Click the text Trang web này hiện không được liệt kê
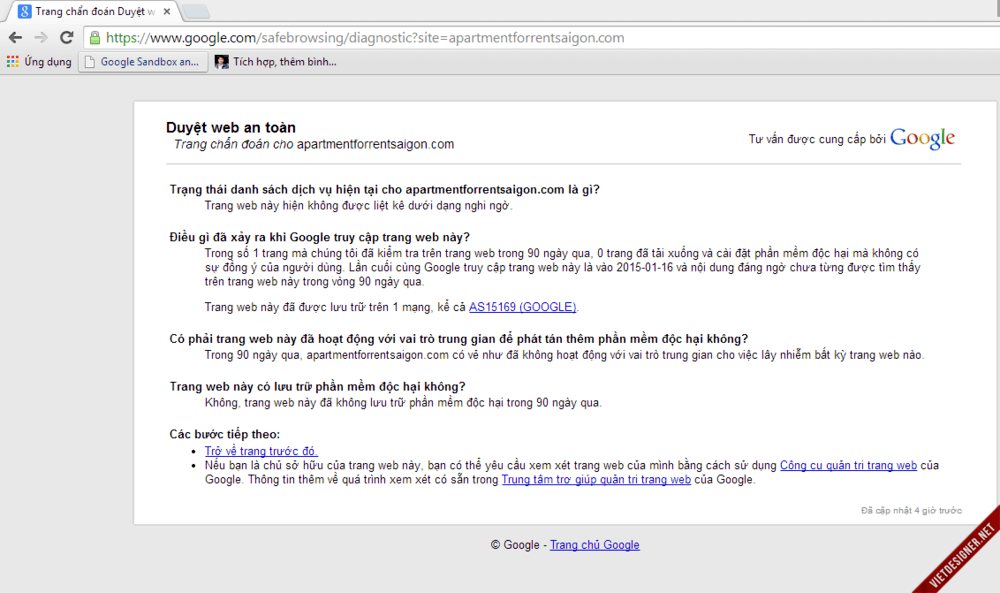Viewport: 1000px width, 593px height. point(358,205)
